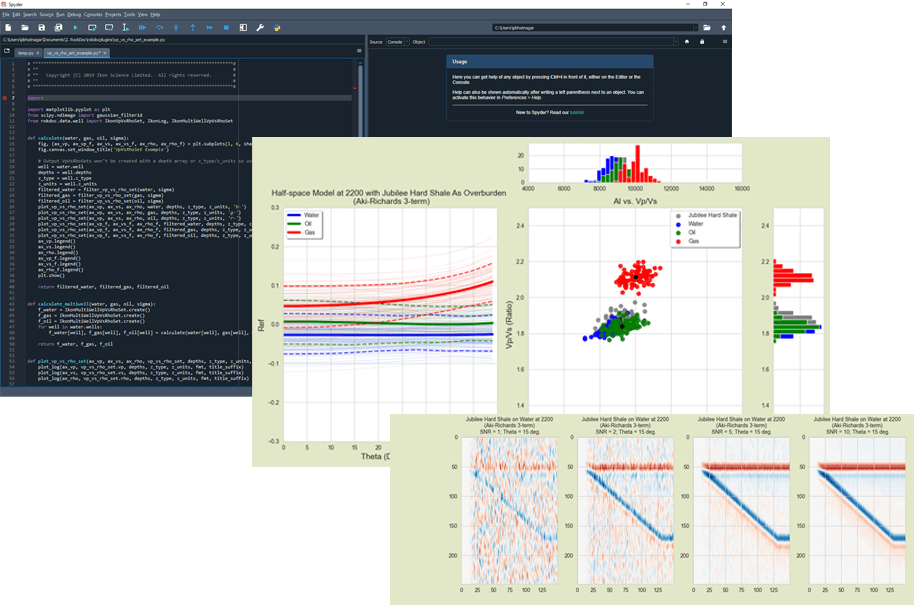914x605 pixels.
Task: Switch to the temp.py tab
Action: click(25, 52)
